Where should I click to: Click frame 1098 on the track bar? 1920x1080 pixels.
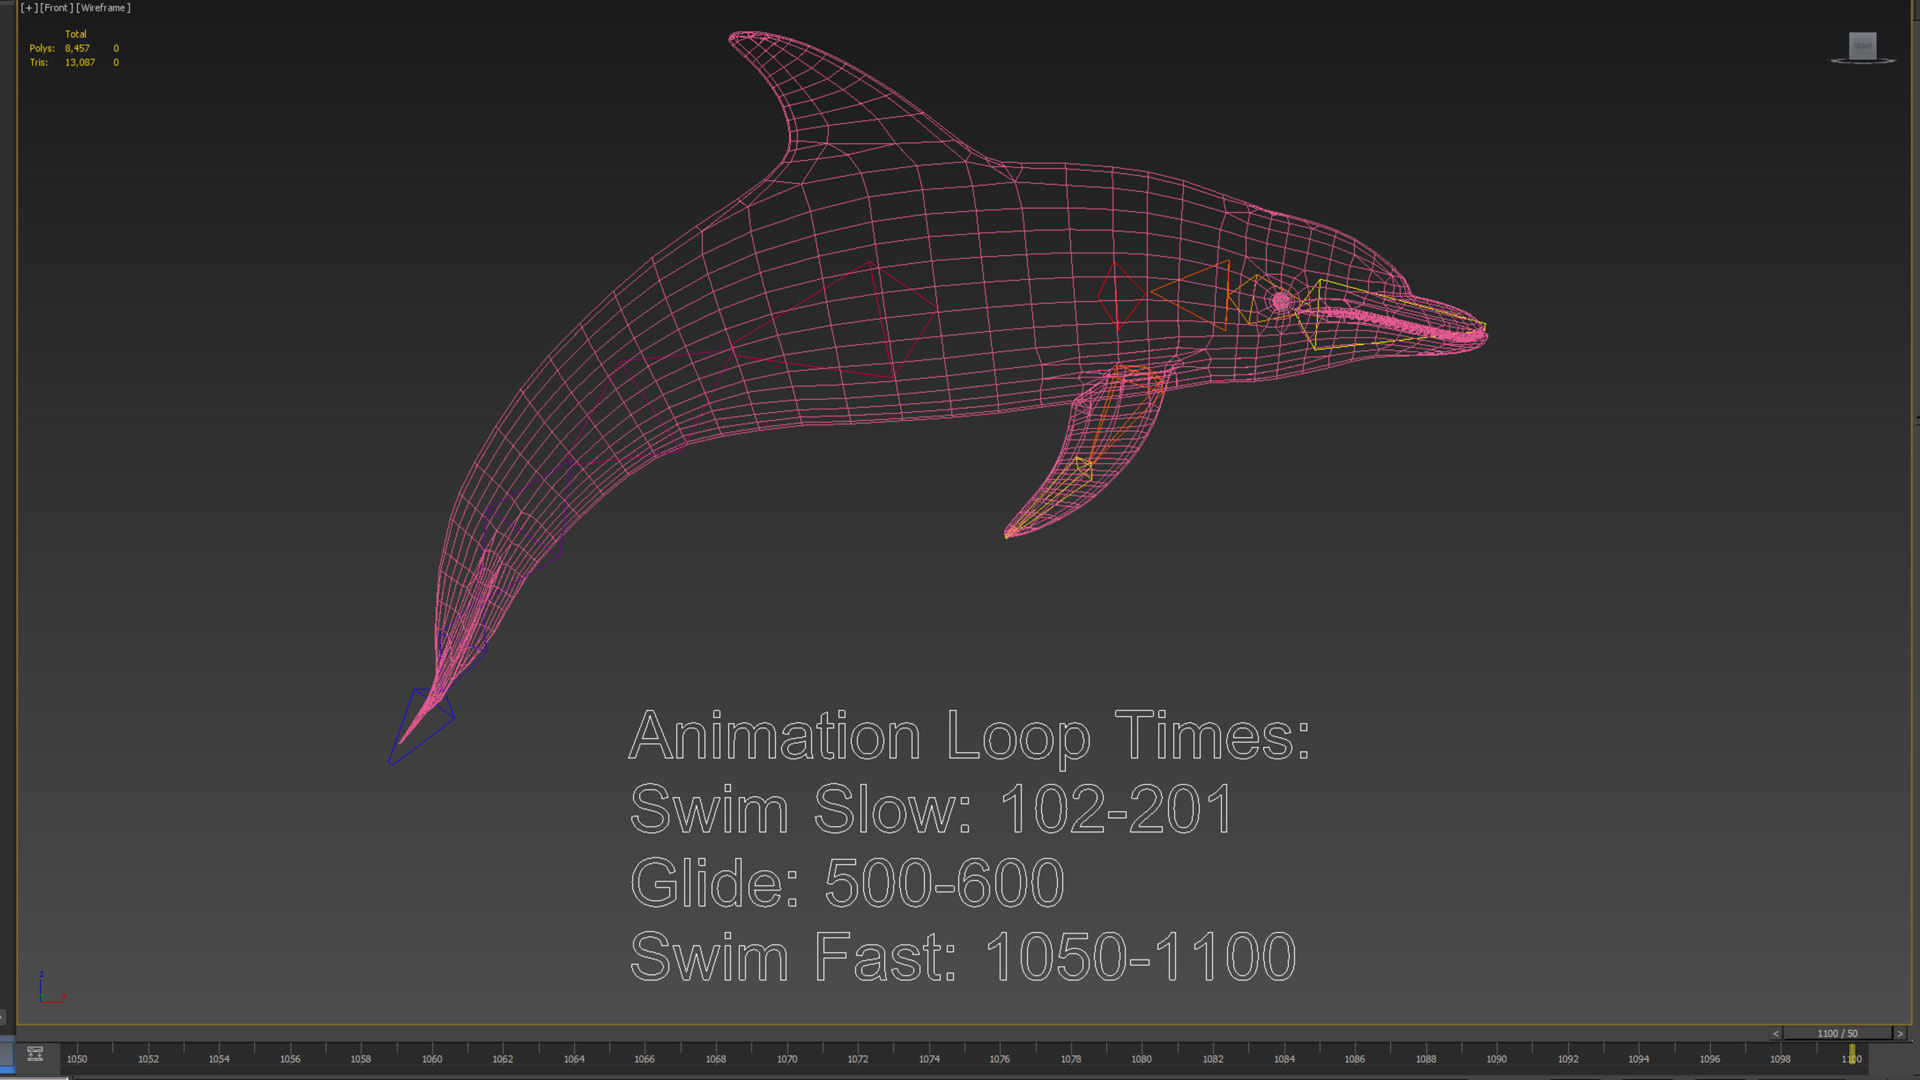[1780, 1059]
